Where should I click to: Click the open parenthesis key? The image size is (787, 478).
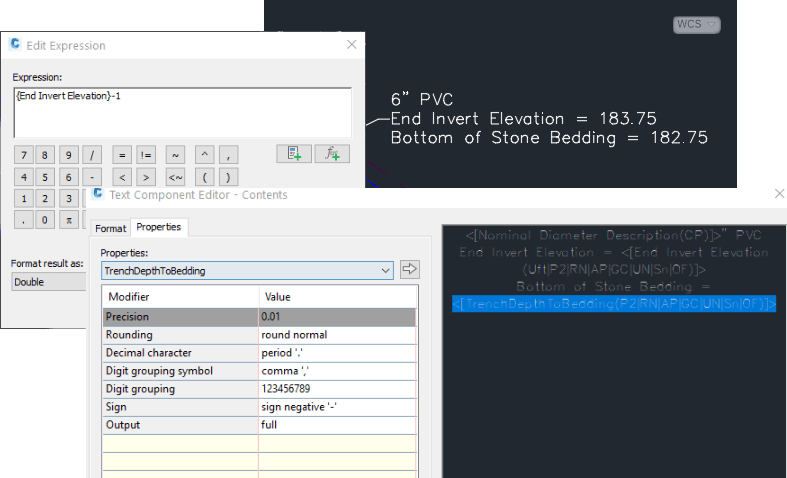[x=205, y=177]
